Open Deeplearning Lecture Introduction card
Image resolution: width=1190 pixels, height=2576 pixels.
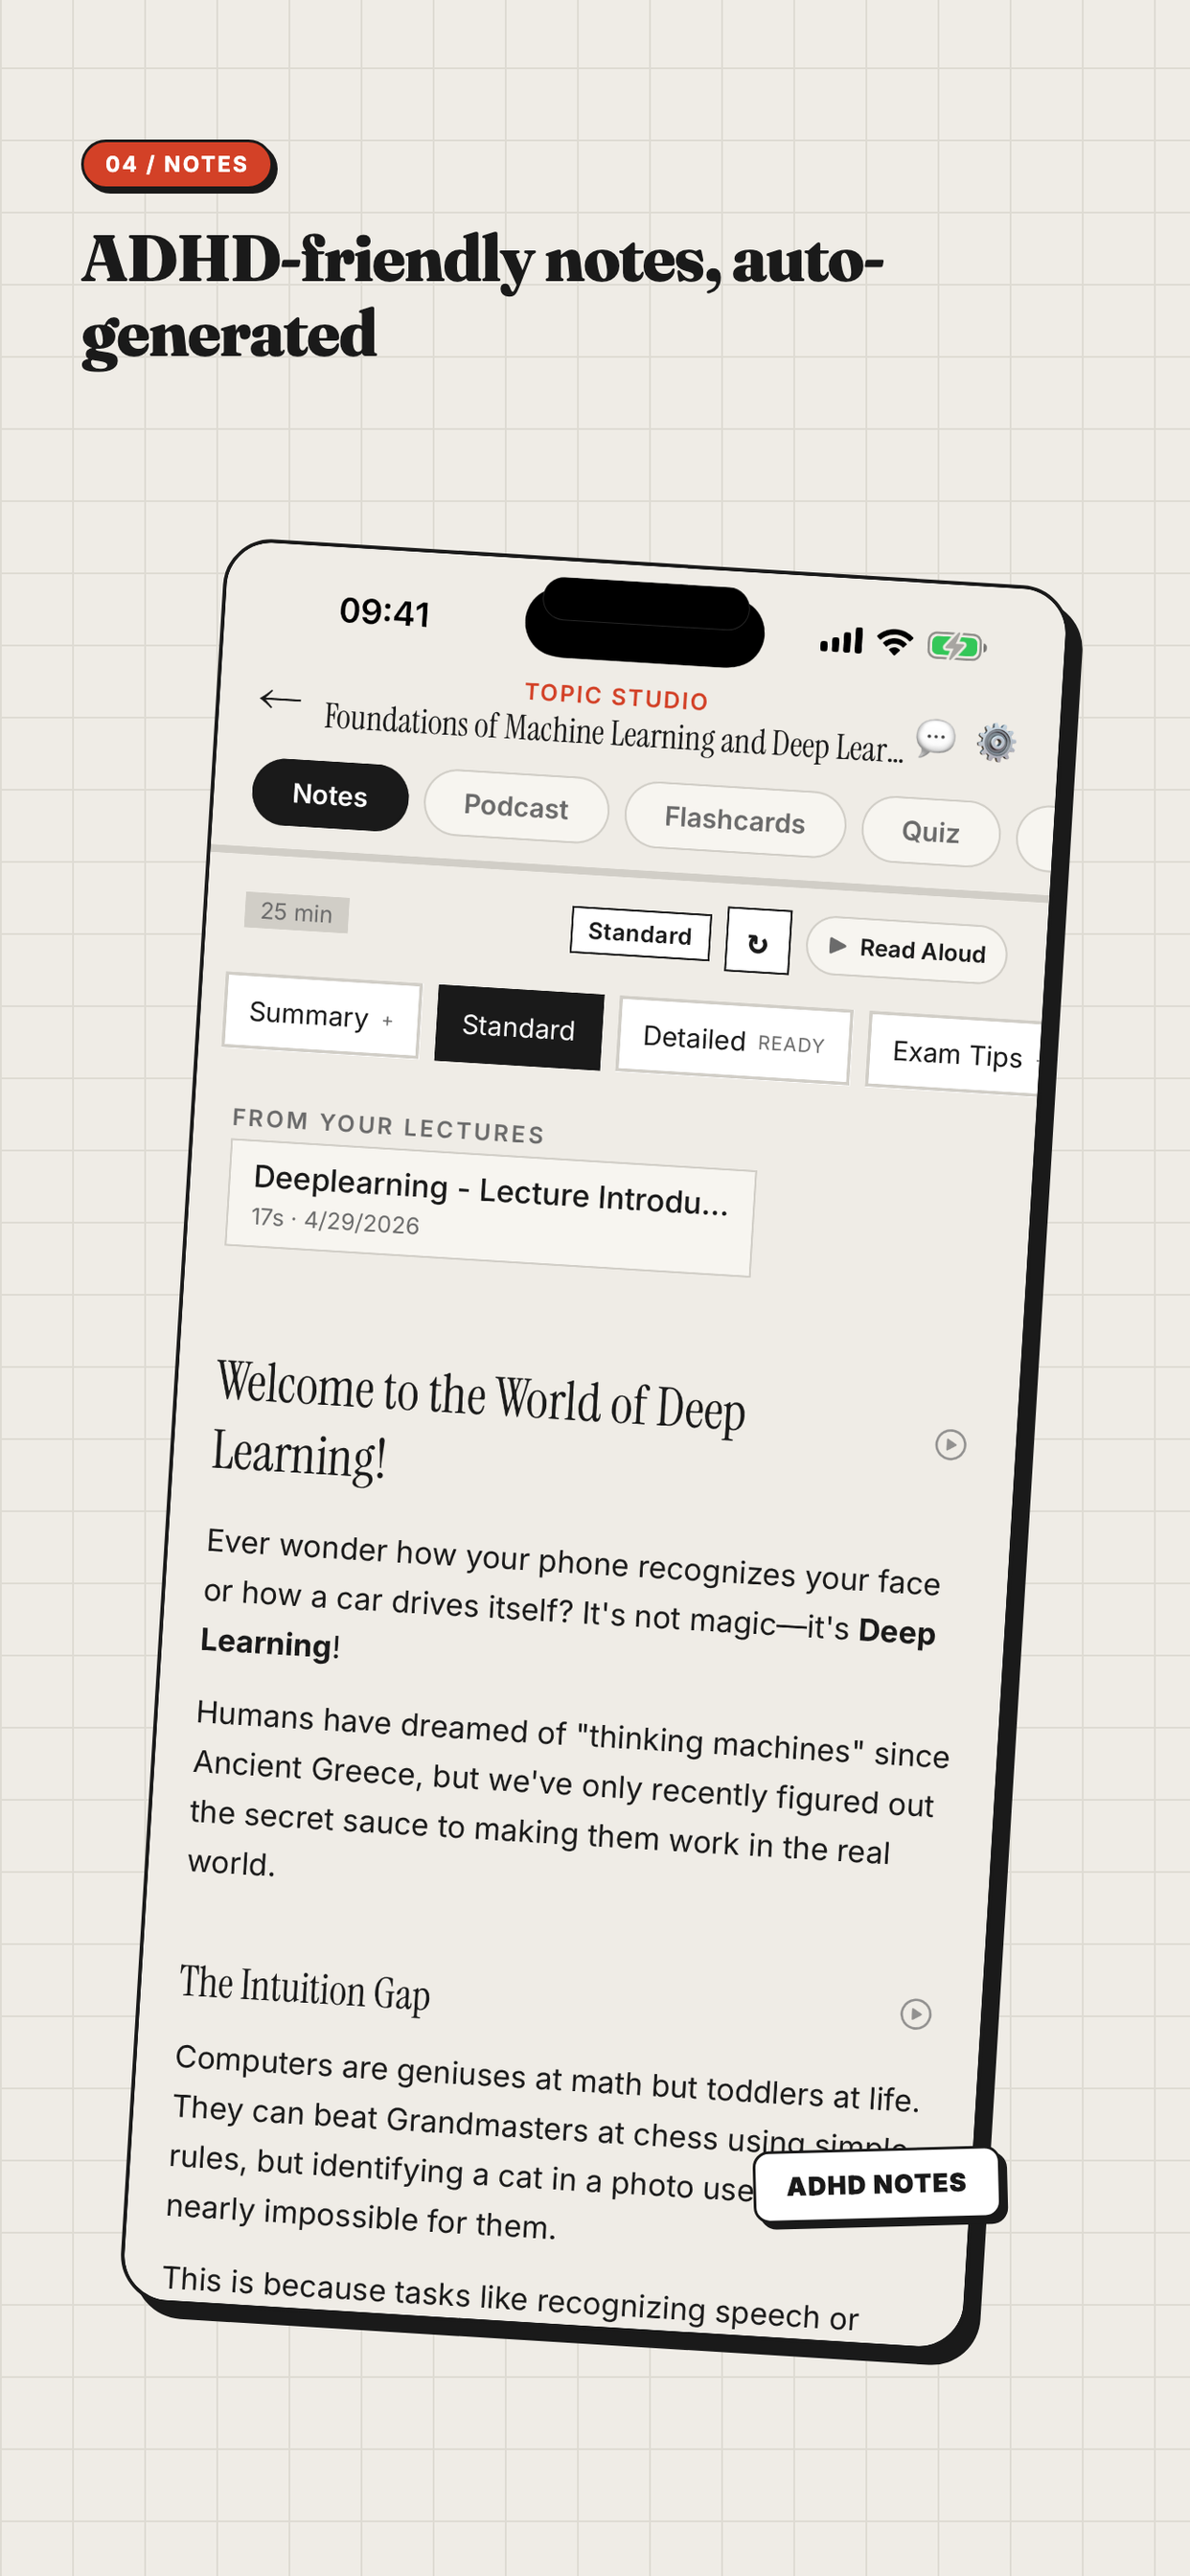click(x=490, y=1207)
